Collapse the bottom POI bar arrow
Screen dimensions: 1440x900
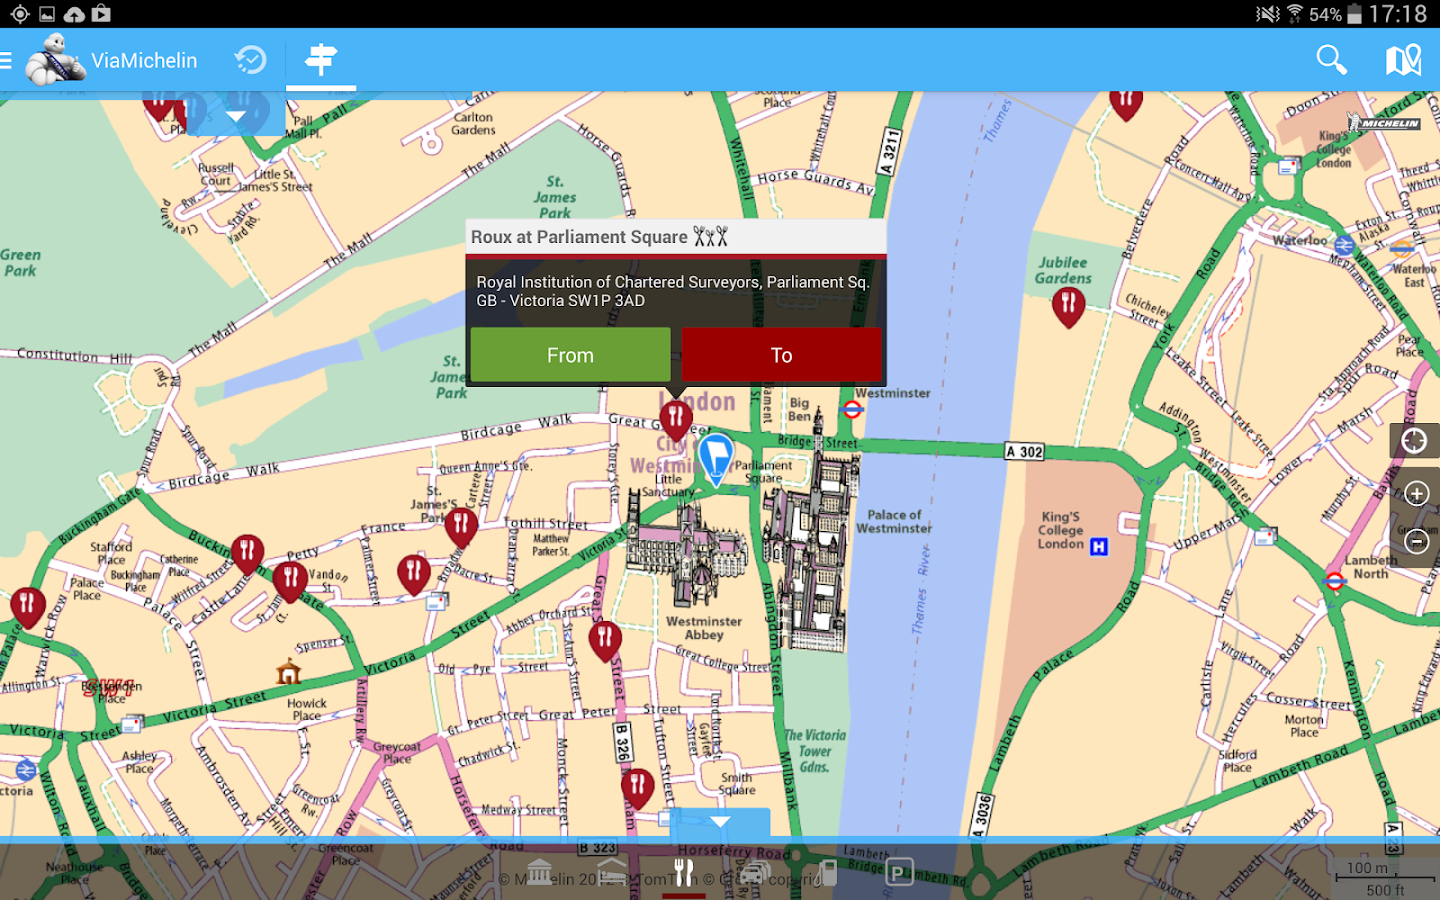click(720, 822)
